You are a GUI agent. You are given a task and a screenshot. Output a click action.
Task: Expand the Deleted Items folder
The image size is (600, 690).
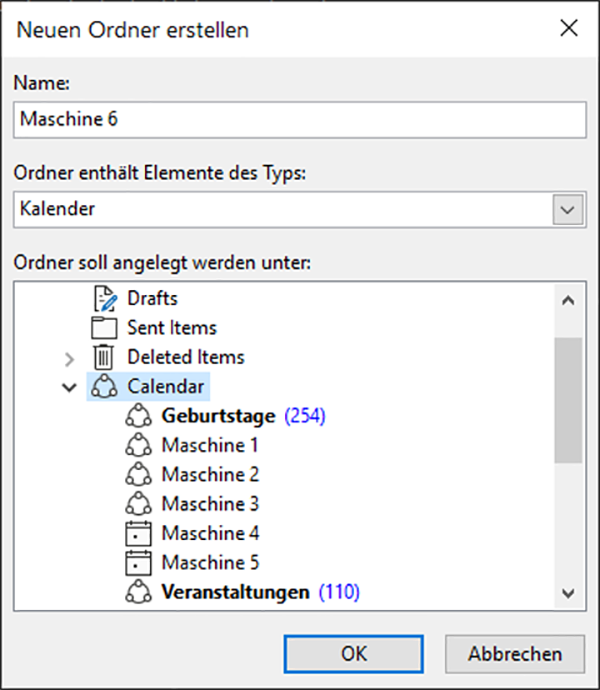point(69,358)
